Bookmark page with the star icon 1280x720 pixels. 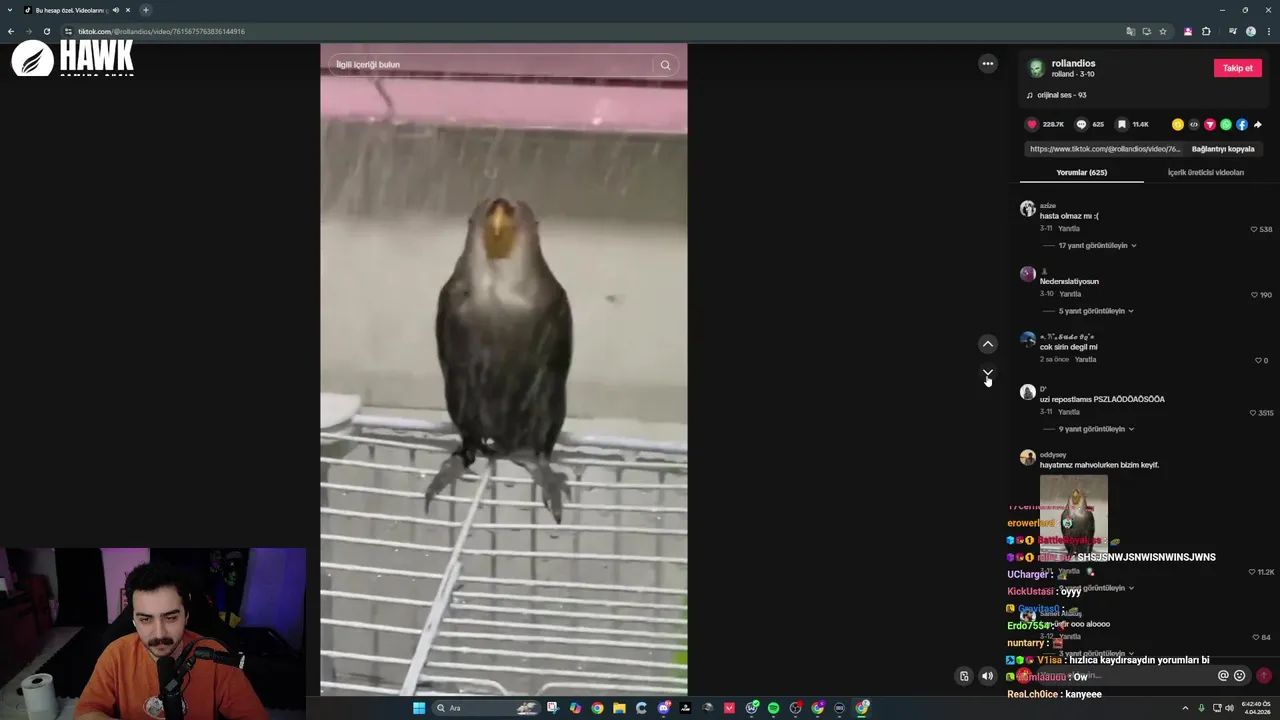(1163, 31)
